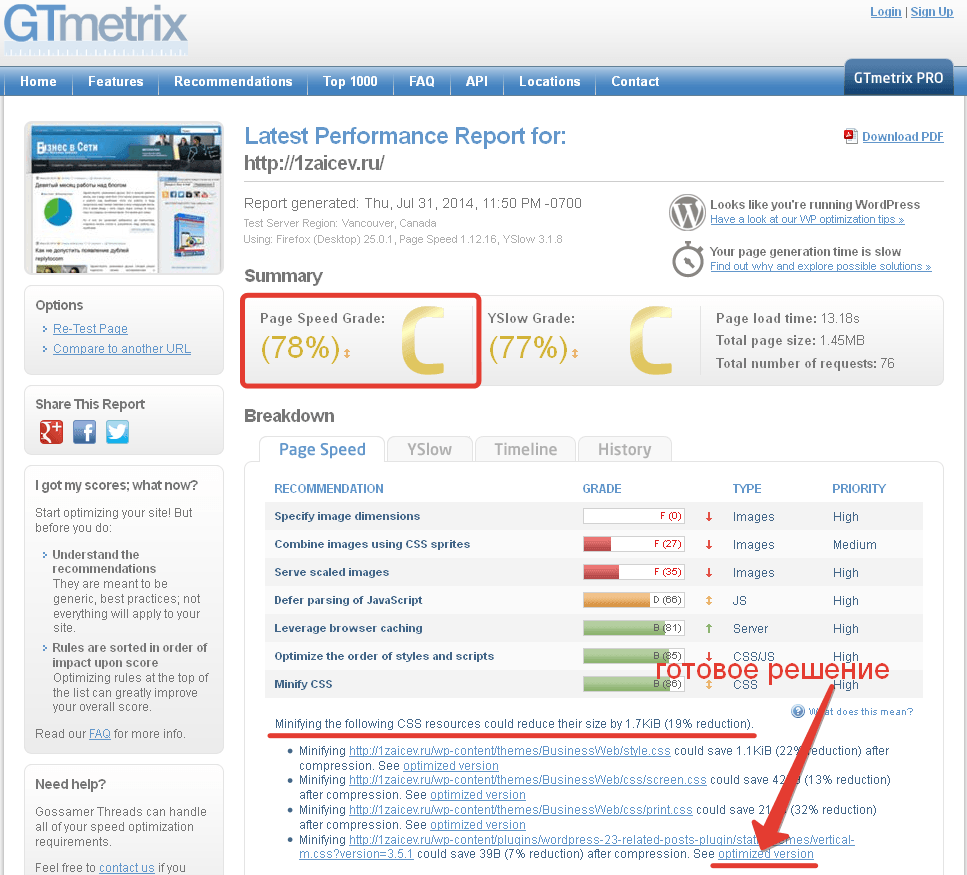This screenshot has height=875, width=967.
Task: Click the Facebook share icon
Action: point(85,432)
